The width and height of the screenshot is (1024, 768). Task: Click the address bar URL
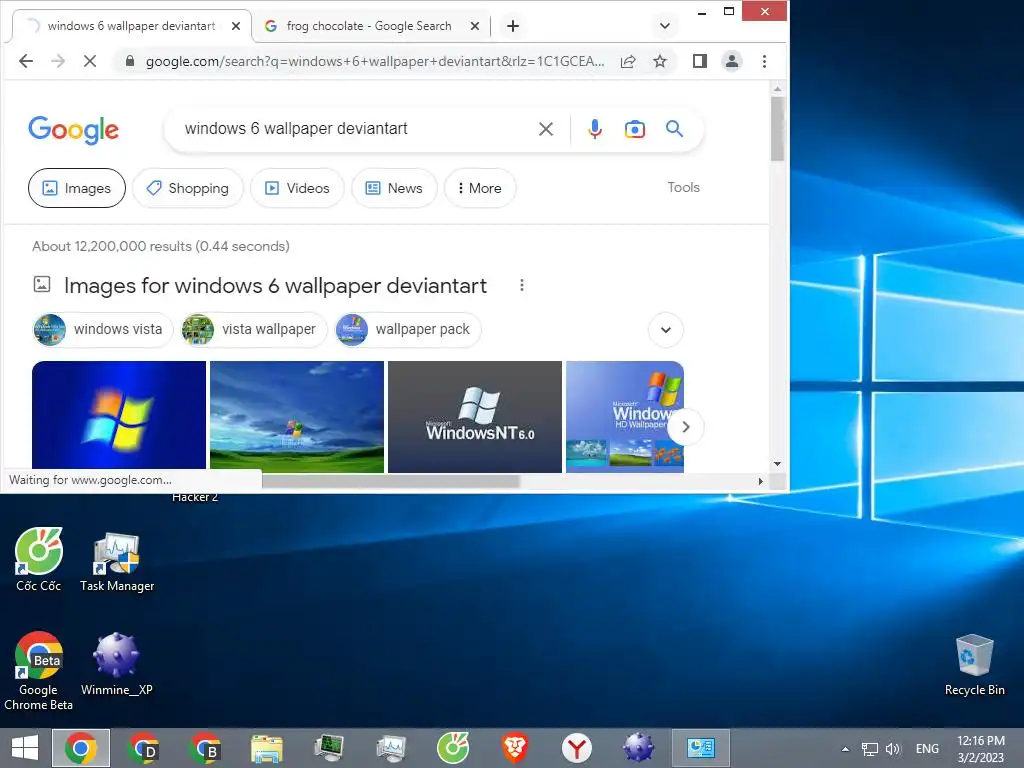coord(375,61)
